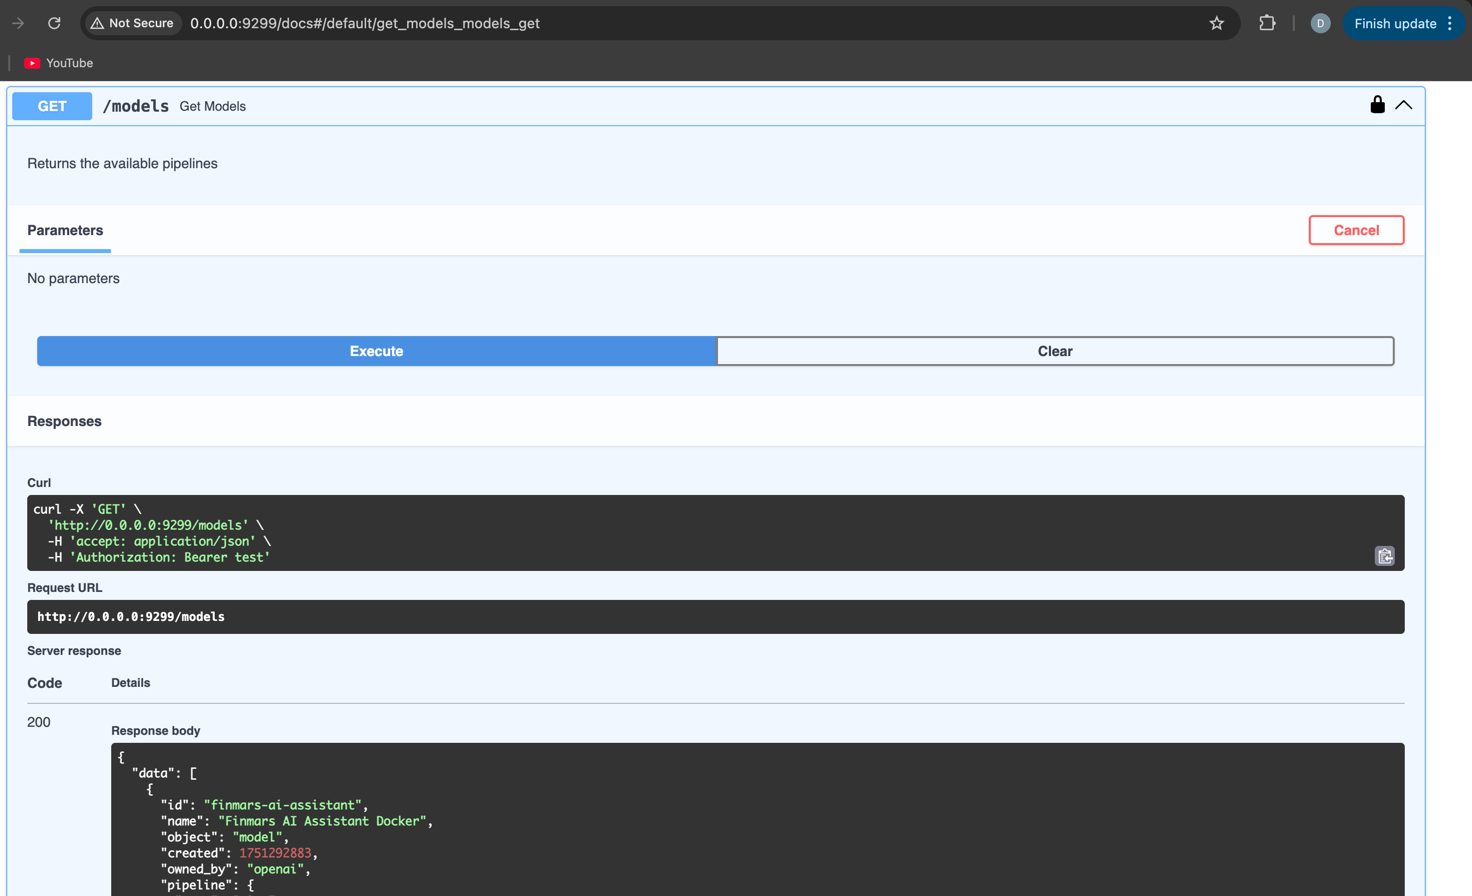Open the Chrome three-dot menu
1472x896 pixels.
point(1450,23)
